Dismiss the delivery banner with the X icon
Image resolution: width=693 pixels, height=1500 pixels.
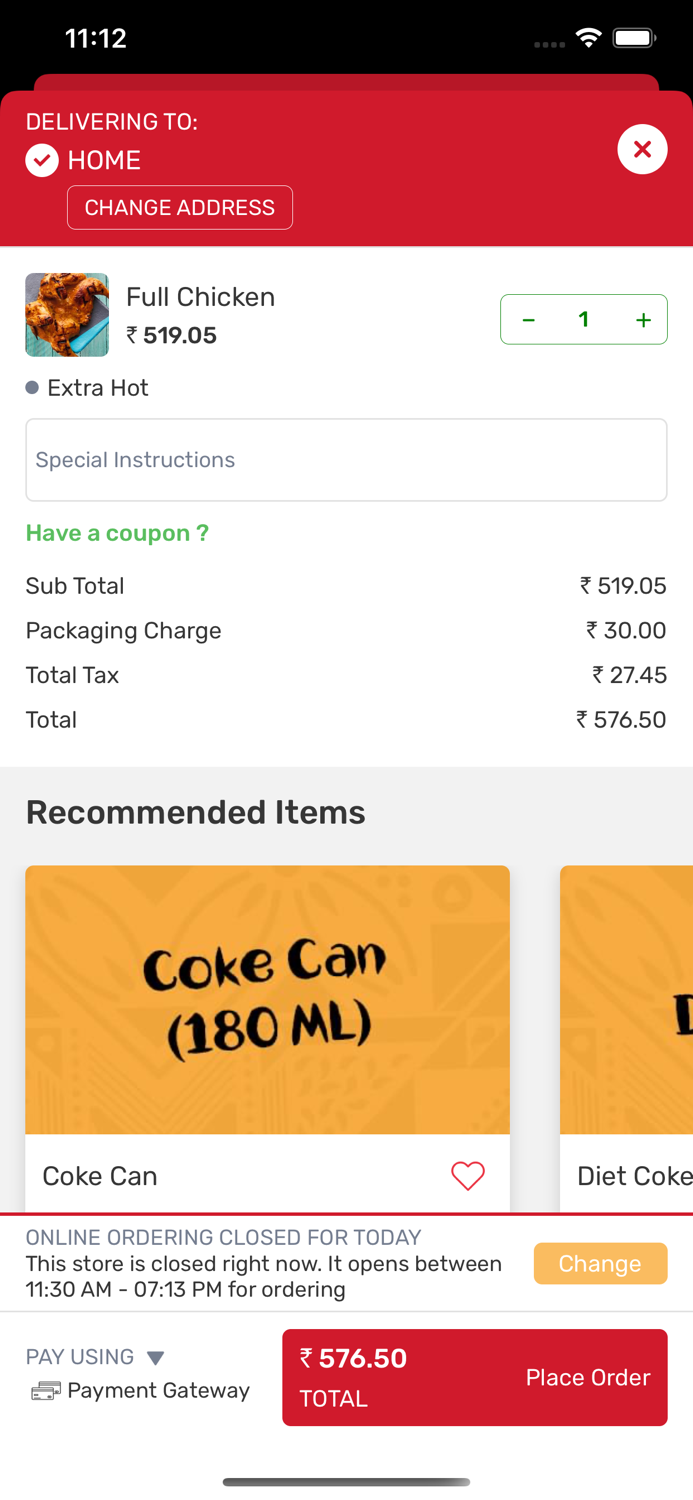(x=642, y=149)
